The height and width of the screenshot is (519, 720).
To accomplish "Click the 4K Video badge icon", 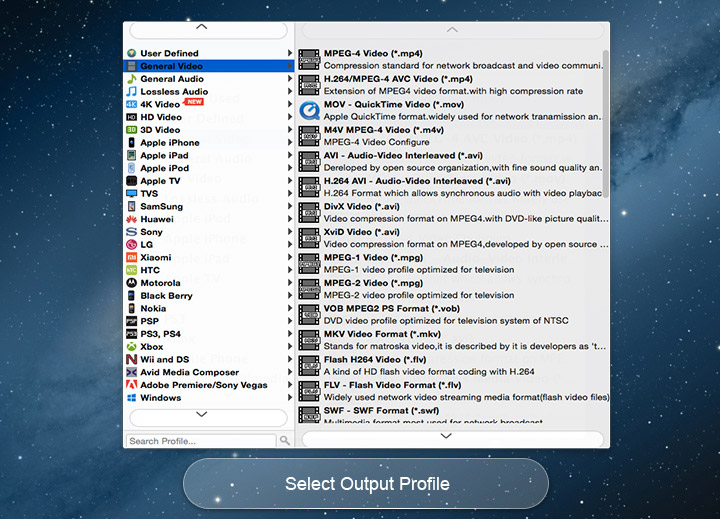I will click(132, 104).
